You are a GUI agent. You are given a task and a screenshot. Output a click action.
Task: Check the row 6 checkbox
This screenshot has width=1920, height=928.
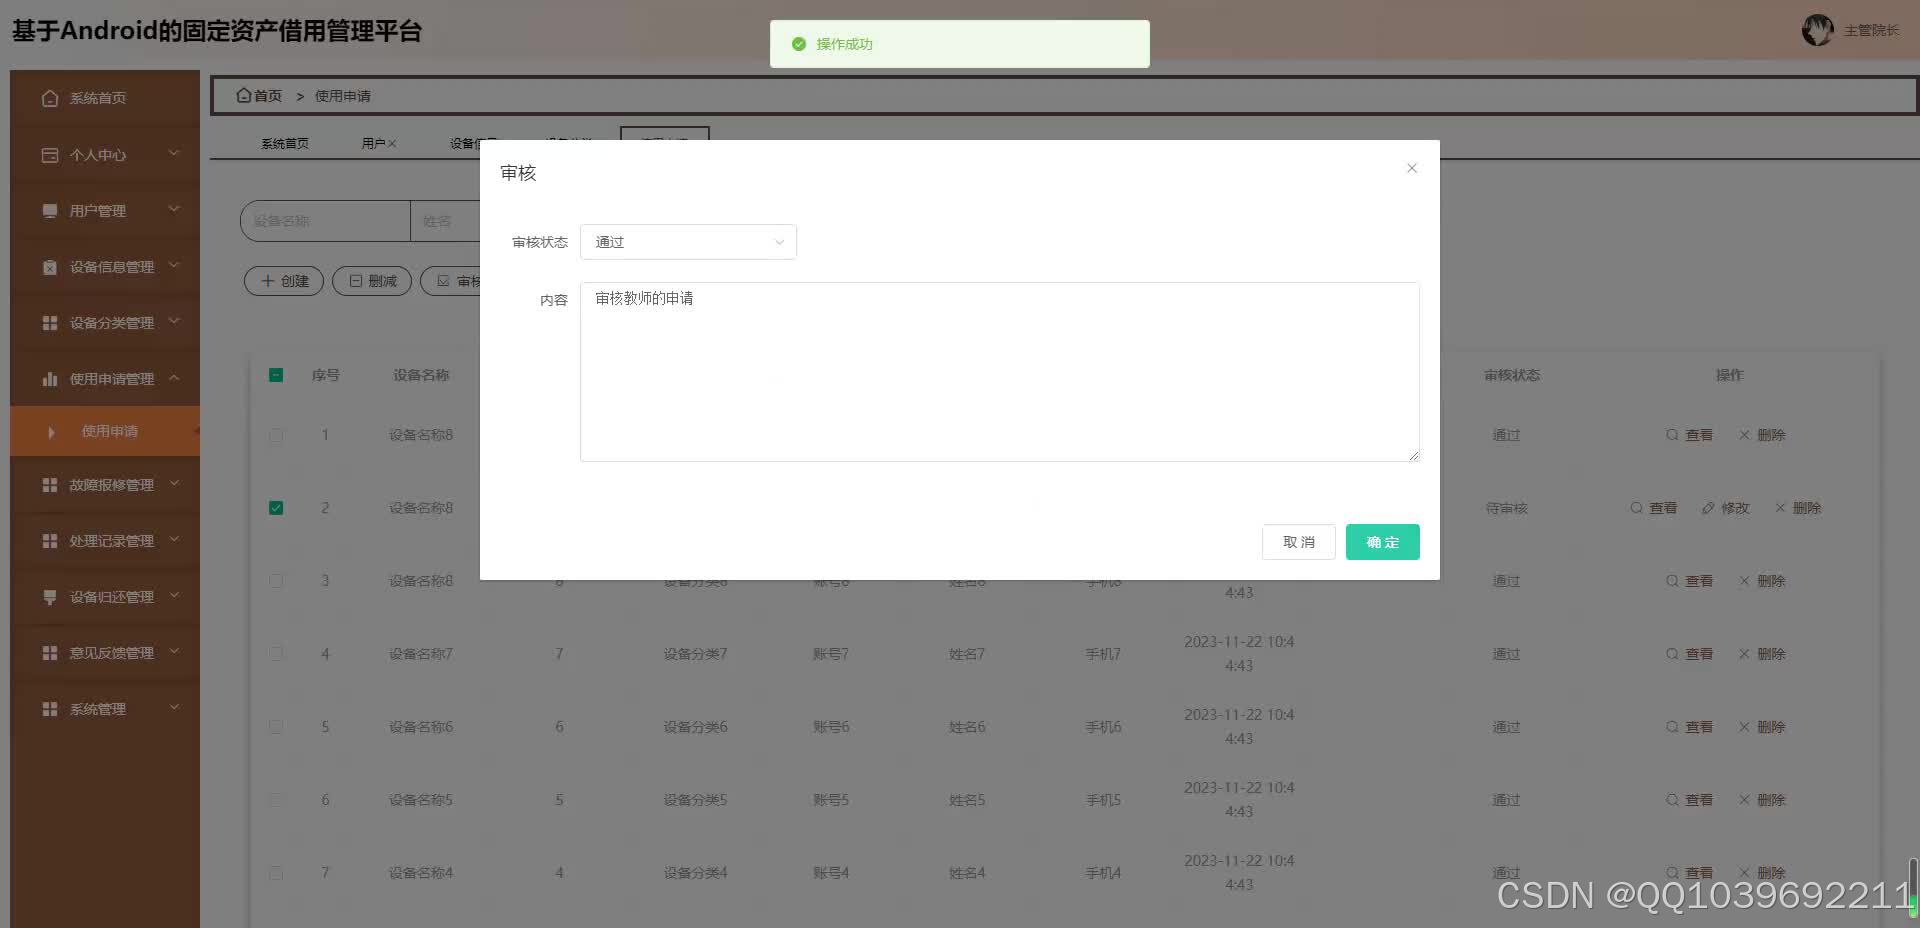tap(276, 800)
